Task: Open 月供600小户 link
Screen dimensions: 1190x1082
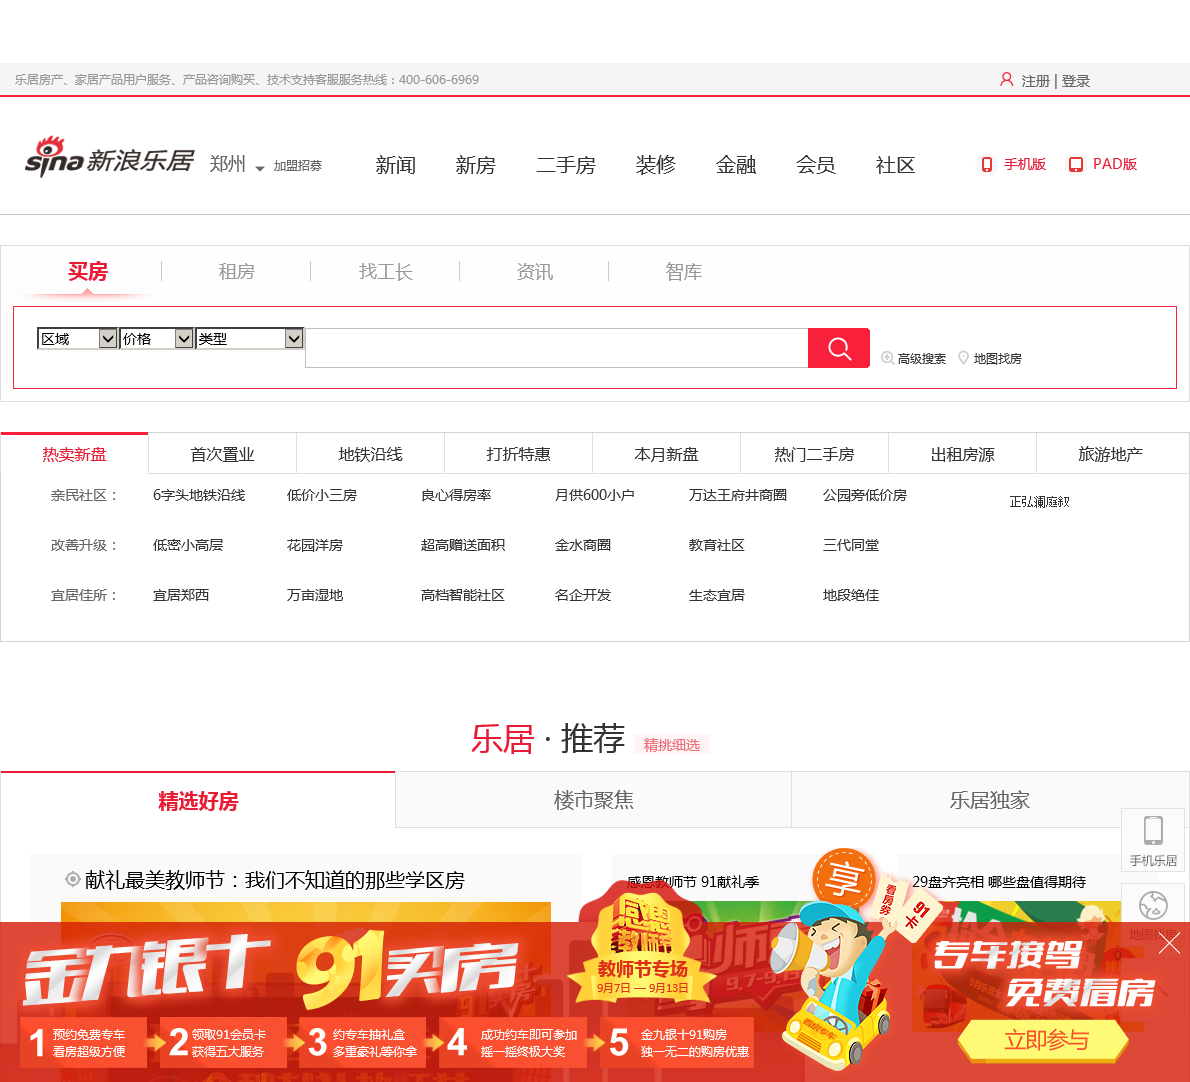Action: 594,495
